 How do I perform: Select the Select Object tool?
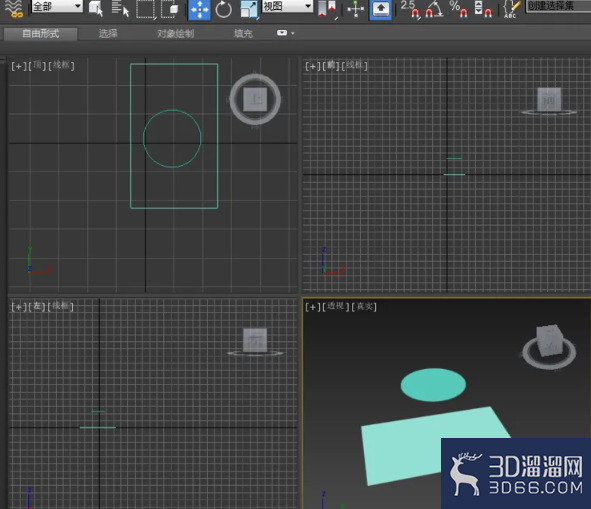tap(96, 9)
